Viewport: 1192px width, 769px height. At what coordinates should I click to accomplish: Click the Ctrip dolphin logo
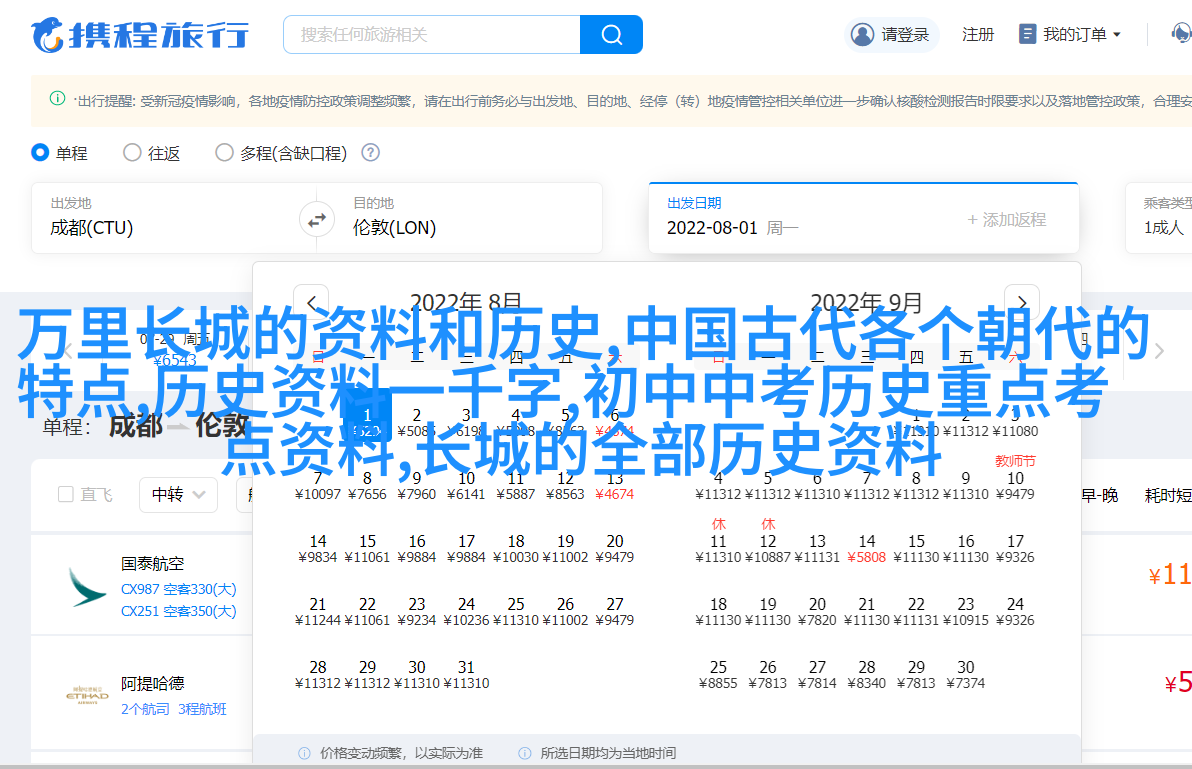pos(48,35)
